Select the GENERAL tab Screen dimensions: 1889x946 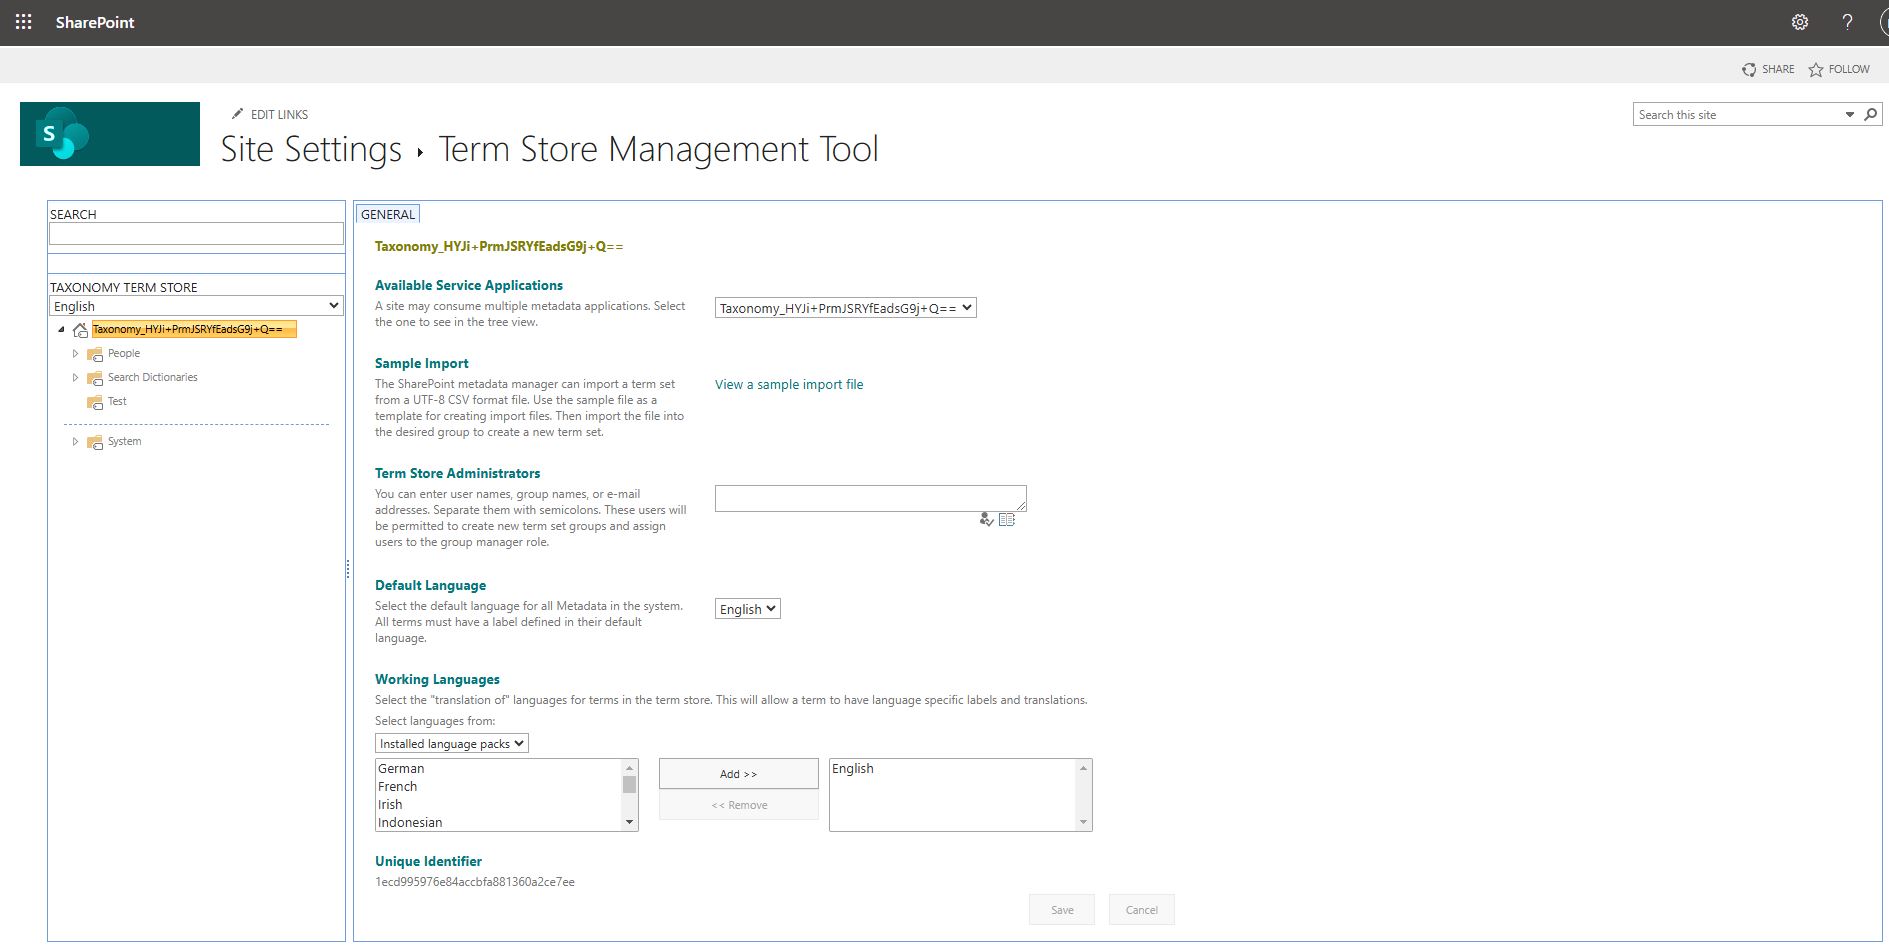pyautogui.click(x=388, y=214)
